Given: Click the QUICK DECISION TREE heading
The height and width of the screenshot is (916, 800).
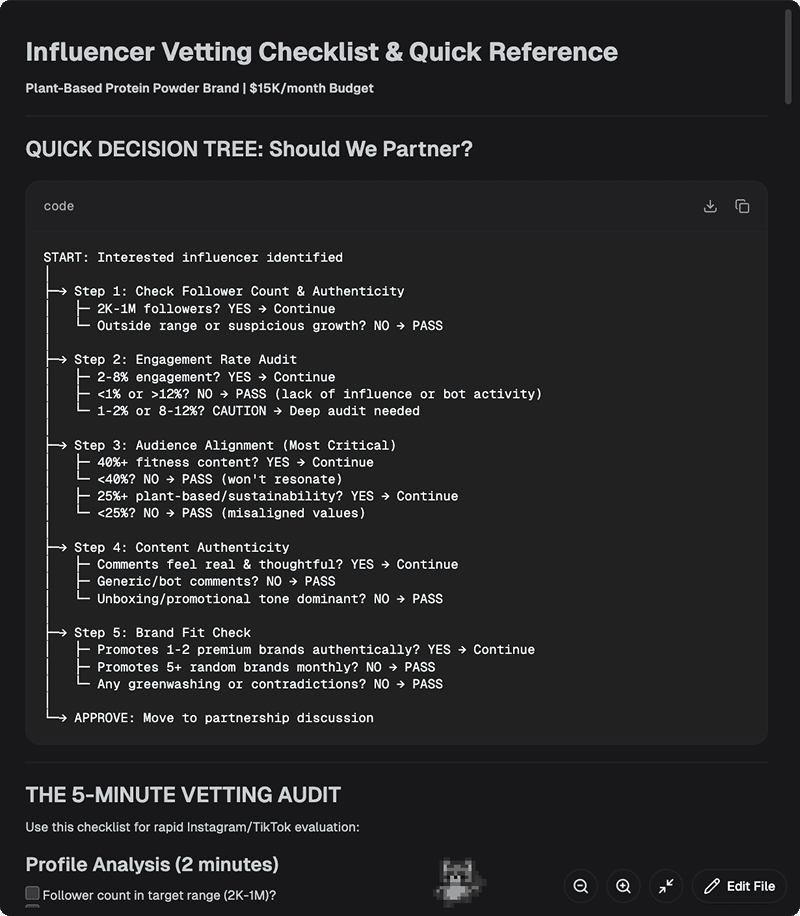Looking at the screenshot, I should click(249, 149).
